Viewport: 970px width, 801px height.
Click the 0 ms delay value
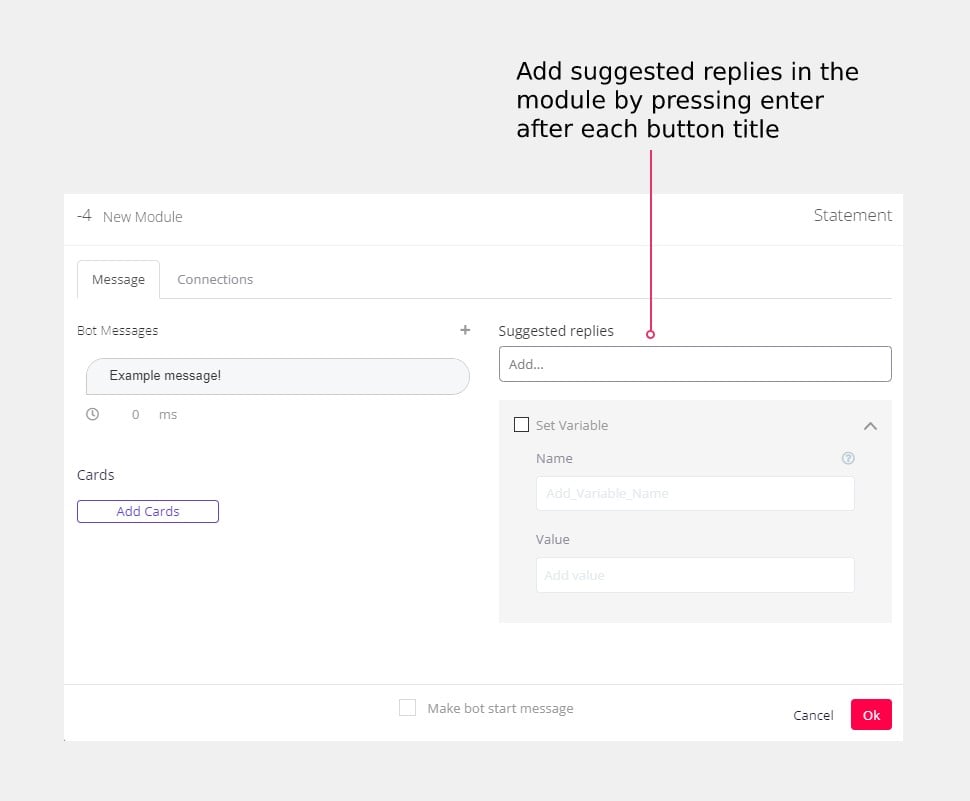tap(135, 413)
